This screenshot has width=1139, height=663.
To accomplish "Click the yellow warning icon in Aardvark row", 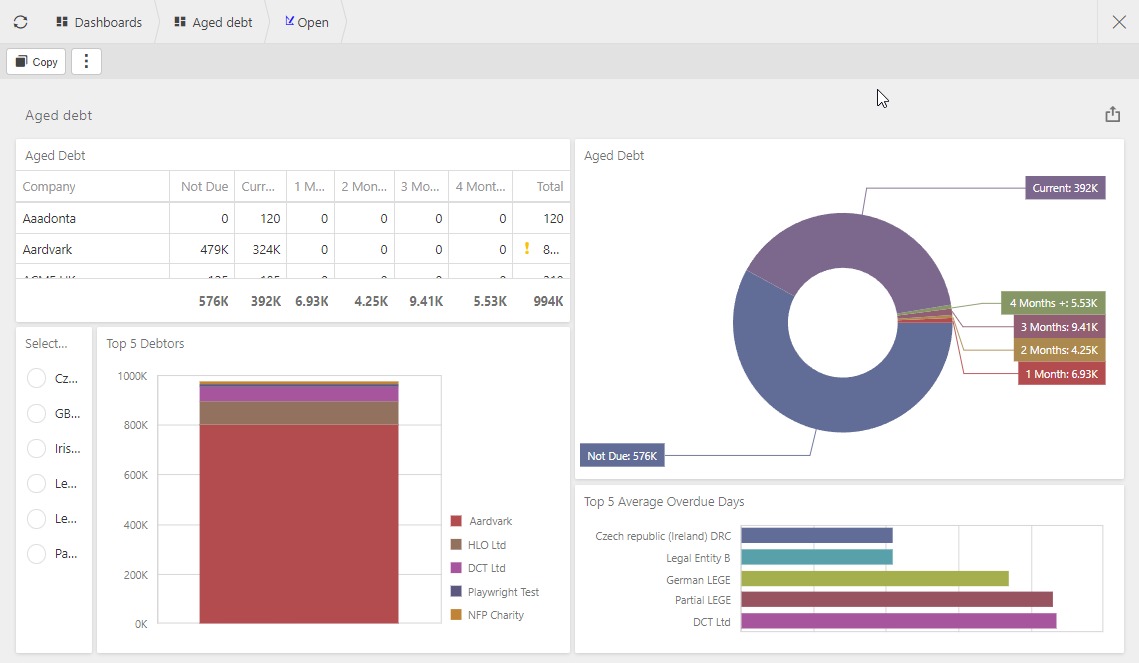I will tap(527, 248).
